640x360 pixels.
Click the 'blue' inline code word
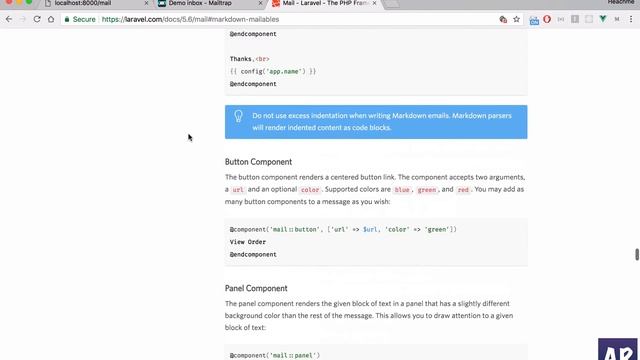[x=402, y=190]
